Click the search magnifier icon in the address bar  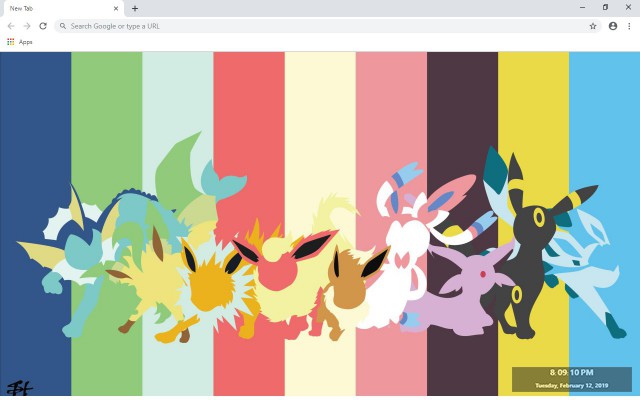point(63,26)
